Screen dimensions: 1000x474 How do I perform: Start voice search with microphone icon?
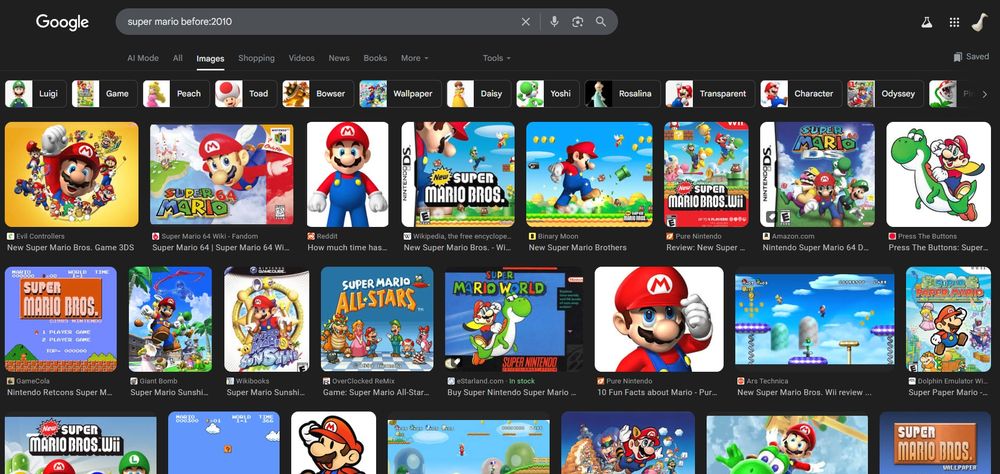point(554,22)
